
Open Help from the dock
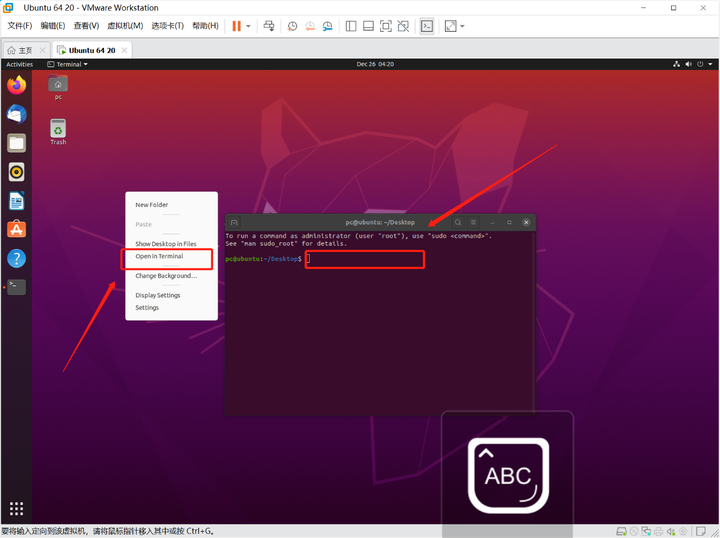point(17,258)
